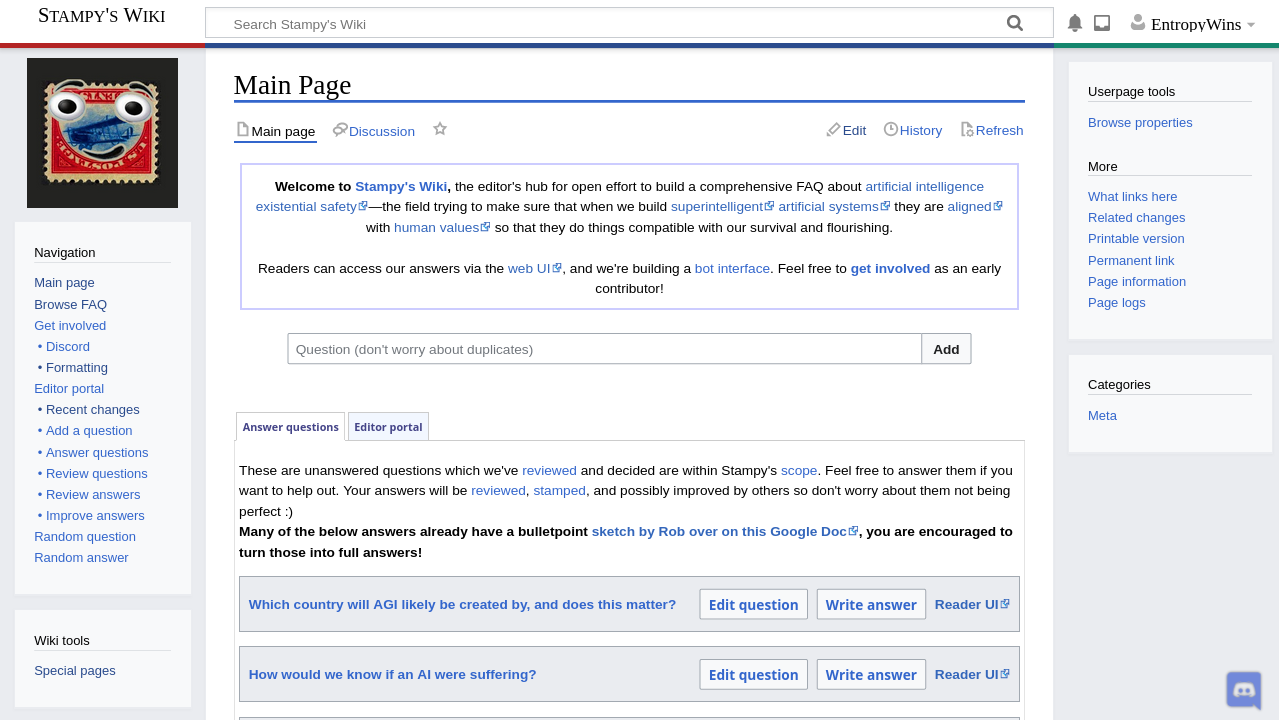Refresh the page via Refresh action
The width and height of the screenshot is (1279, 720).
pos(992,130)
